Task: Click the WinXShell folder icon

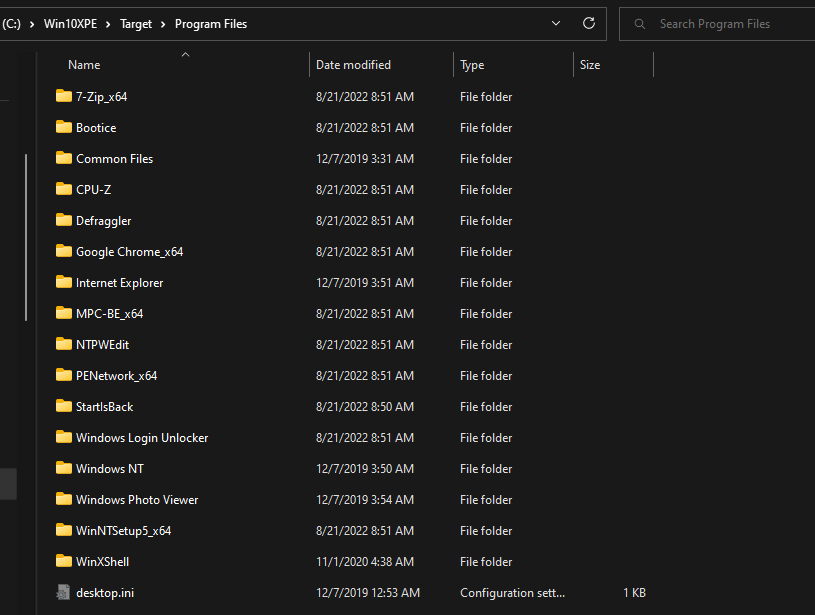Action: (x=63, y=561)
